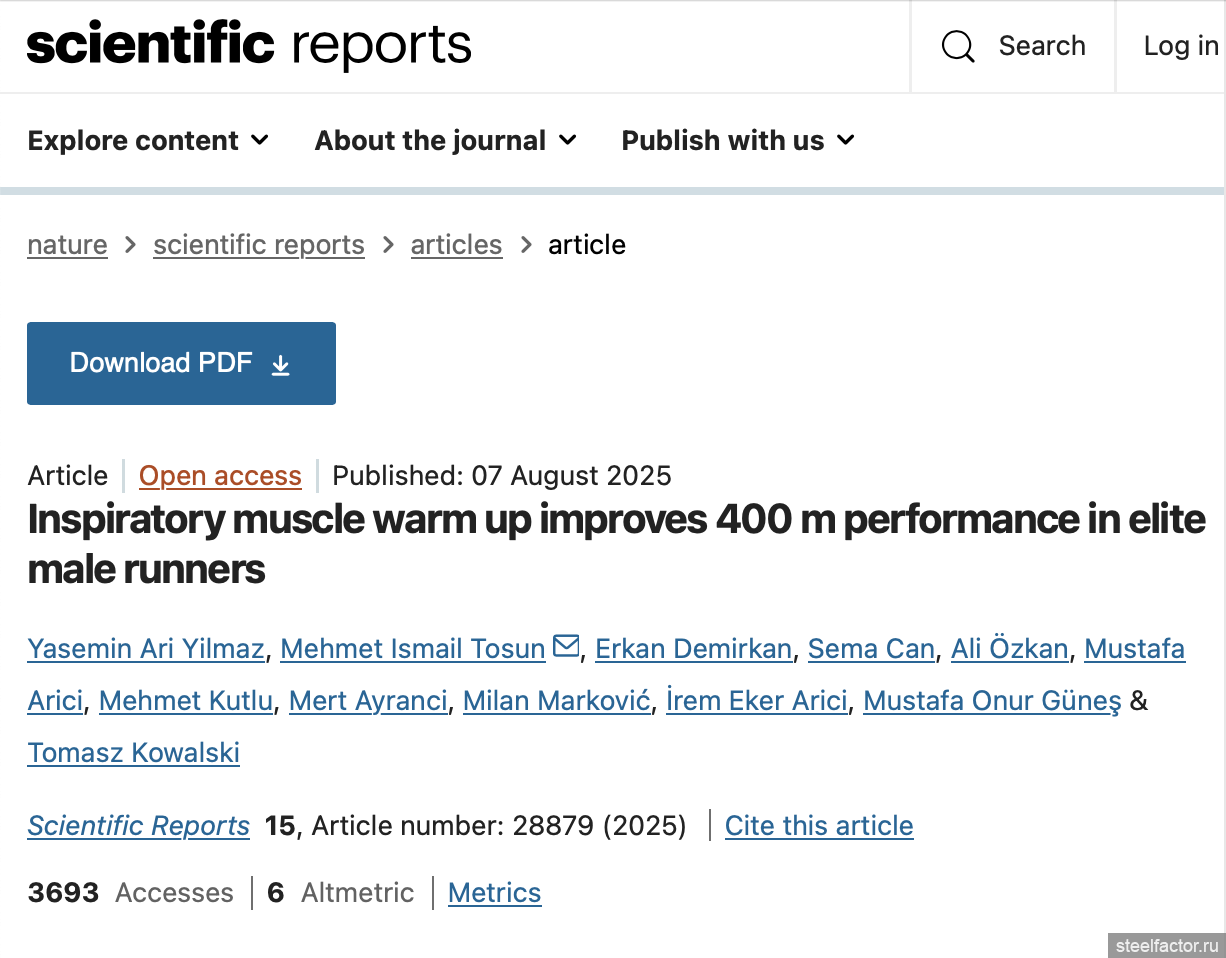
Task: Click author Sema Can
Action: (x=870, y=649)
